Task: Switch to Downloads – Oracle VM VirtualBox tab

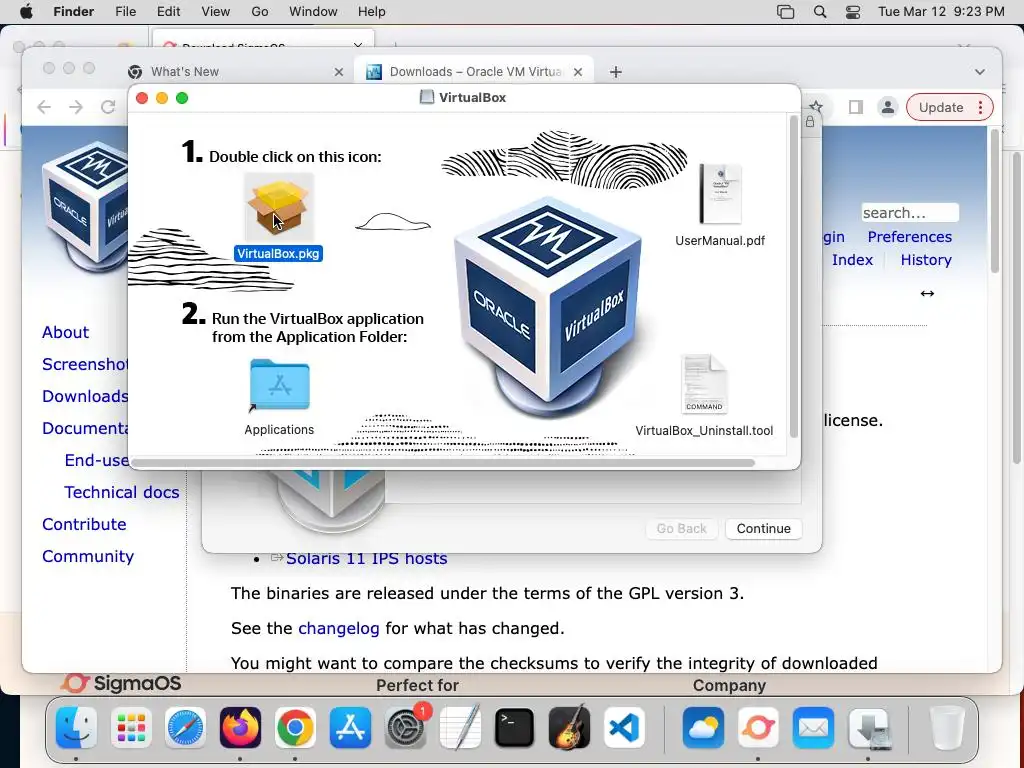Action: click(x=475, y=72)
